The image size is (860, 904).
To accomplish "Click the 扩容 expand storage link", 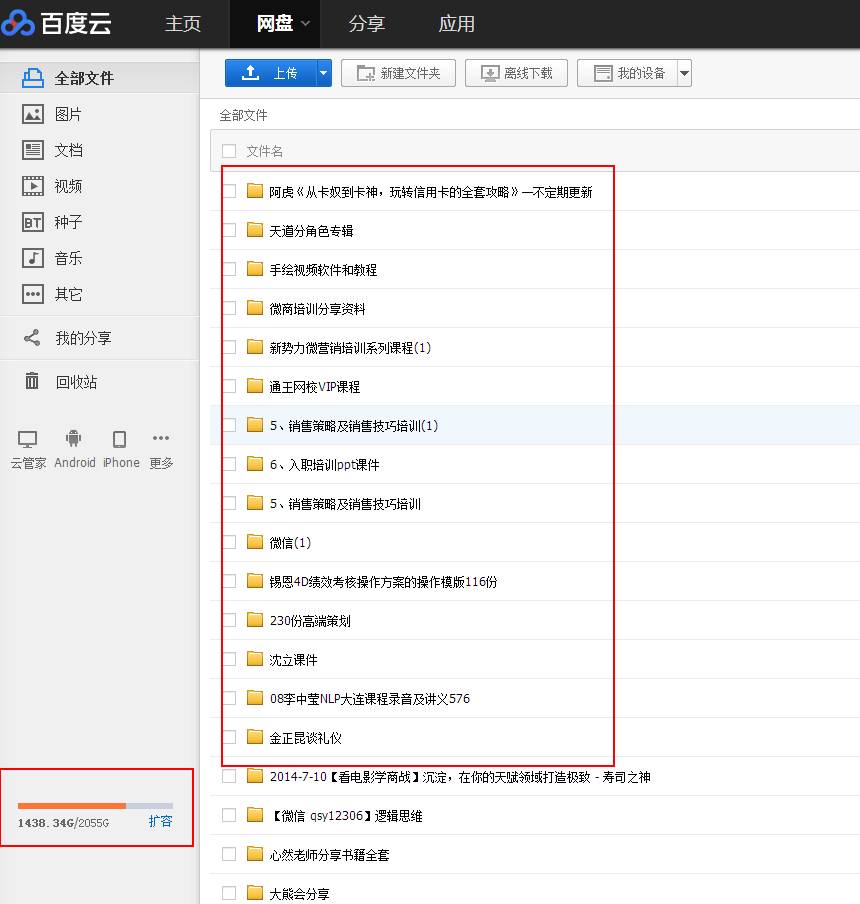I will coord(160,821).
